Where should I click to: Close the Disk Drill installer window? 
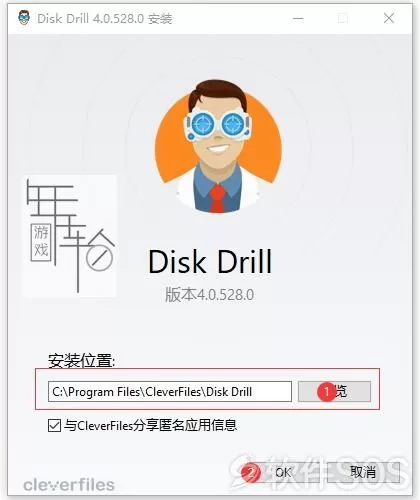click(x=389, y=18)
